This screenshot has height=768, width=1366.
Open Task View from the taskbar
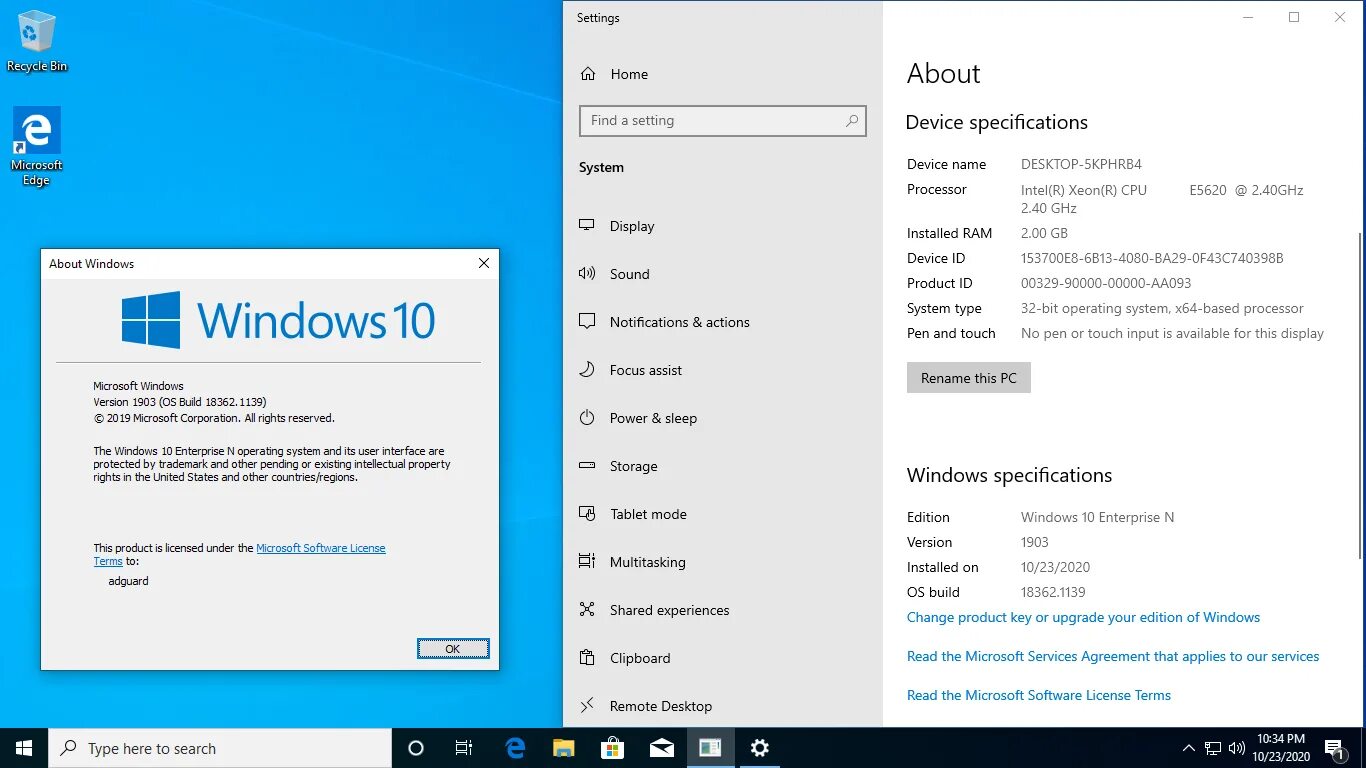464,748
